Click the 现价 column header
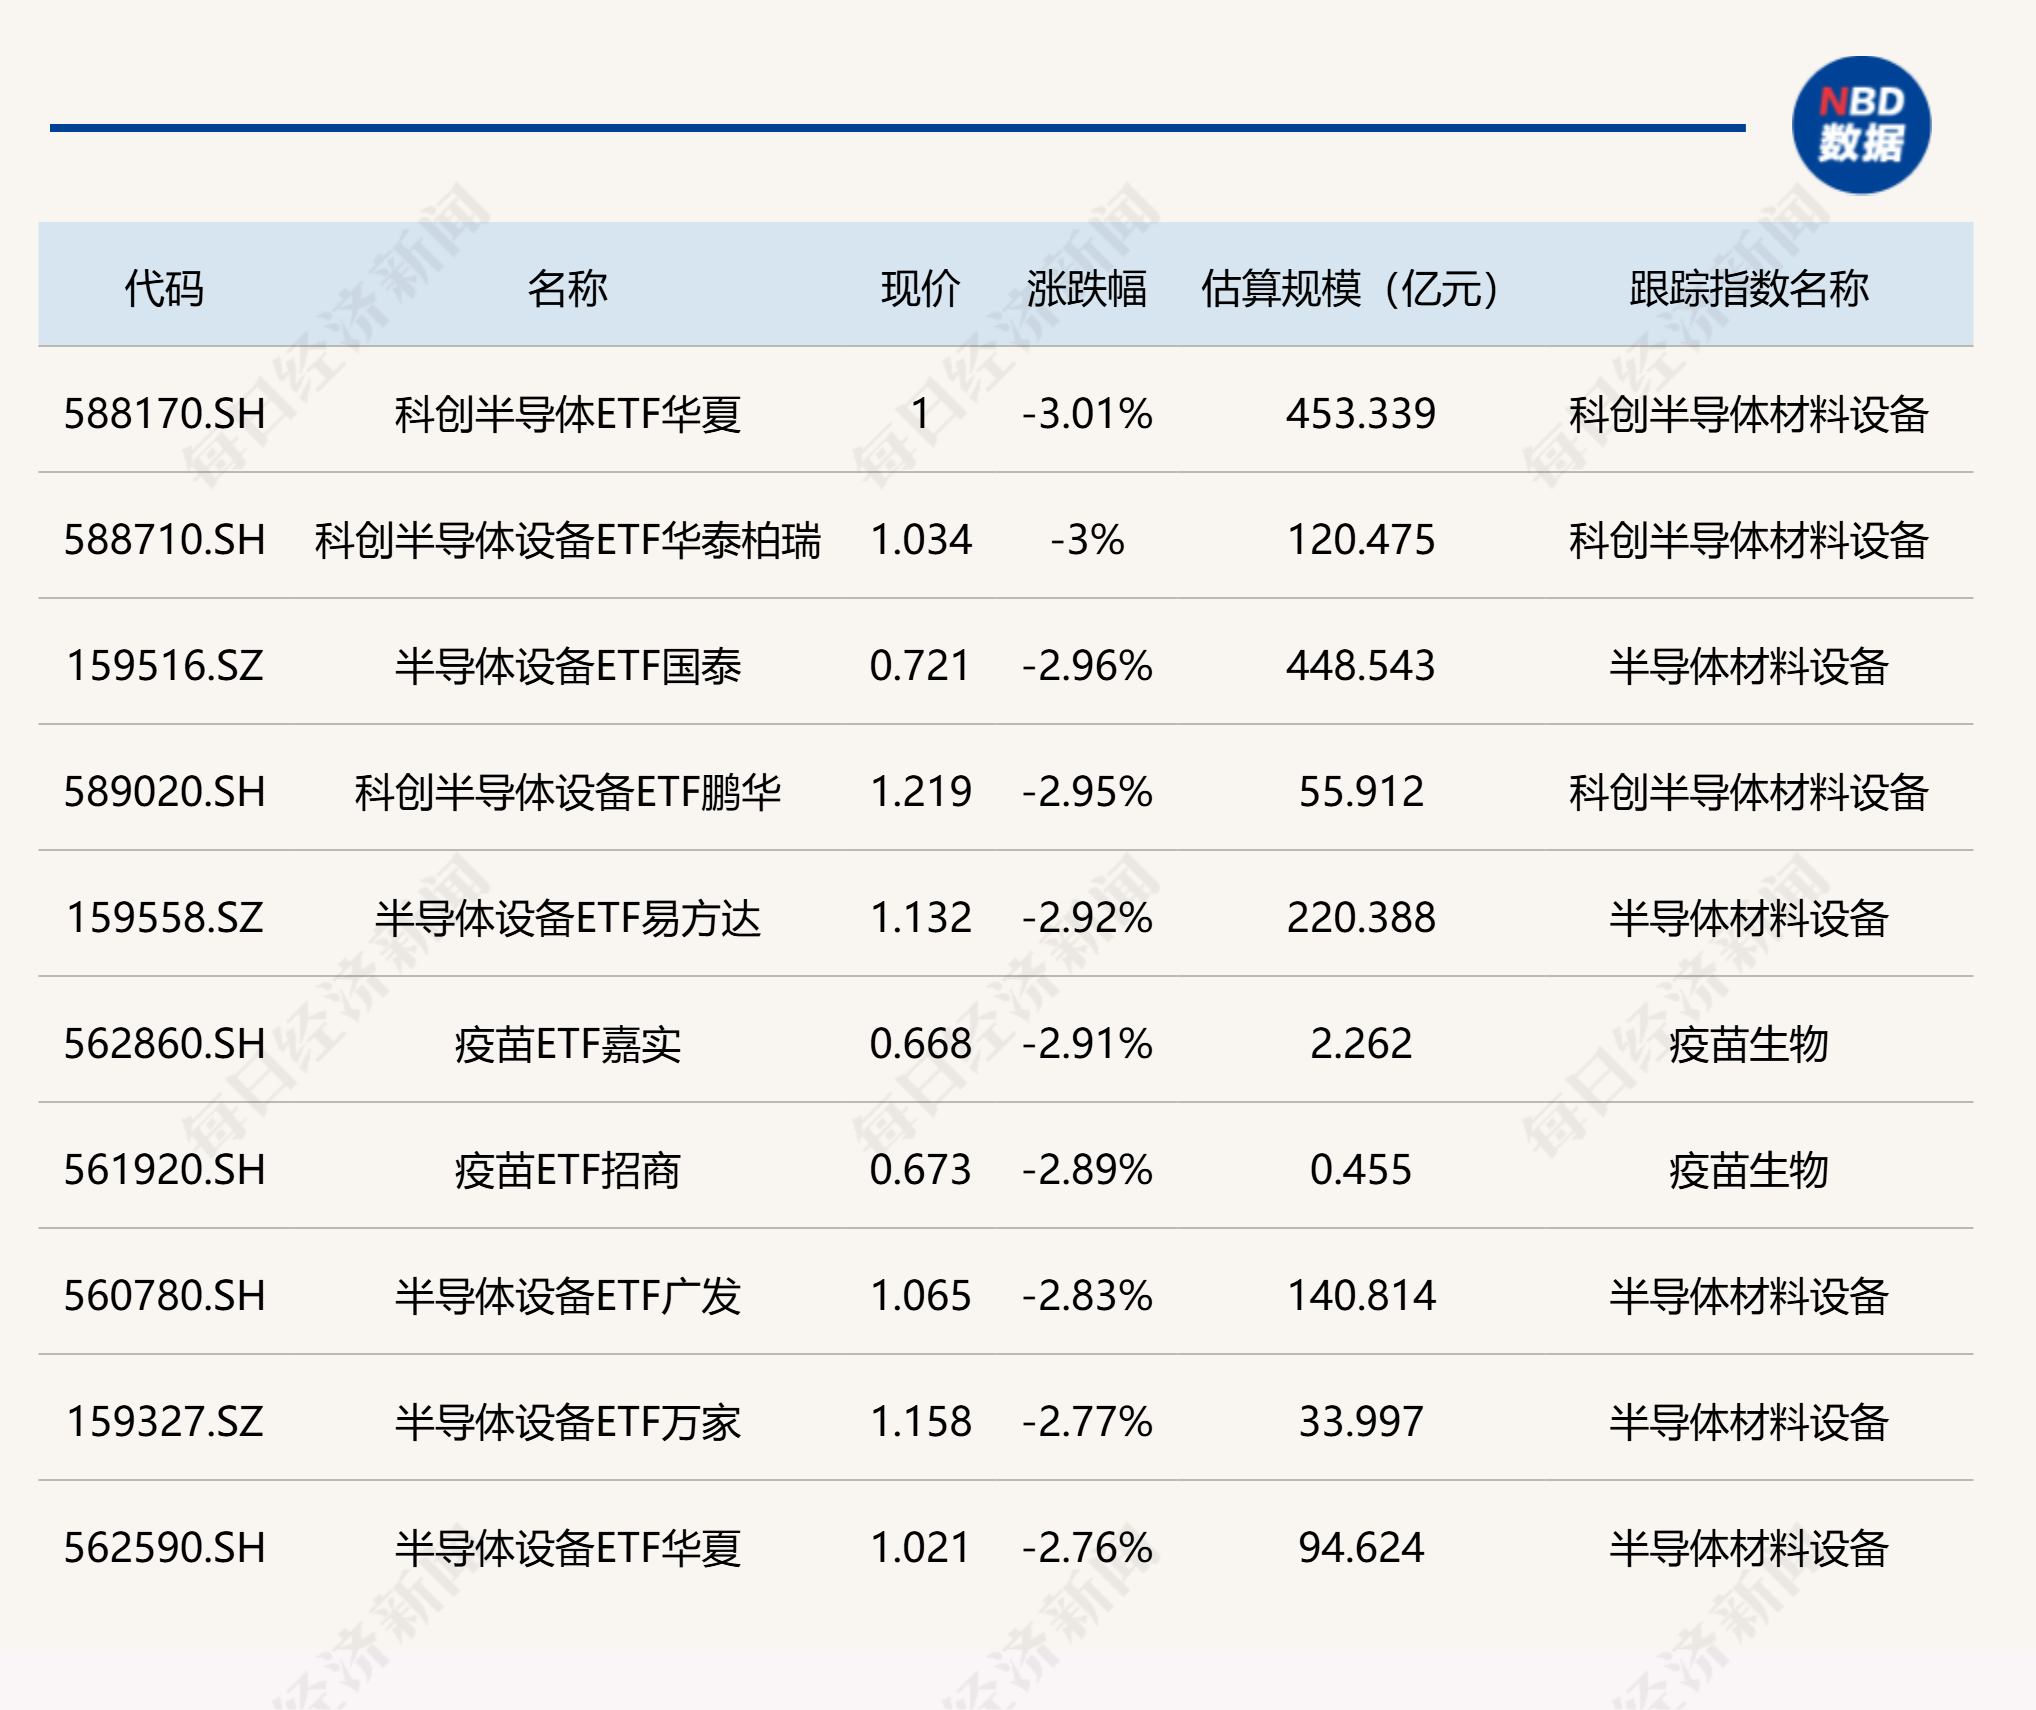 [921, 289]
